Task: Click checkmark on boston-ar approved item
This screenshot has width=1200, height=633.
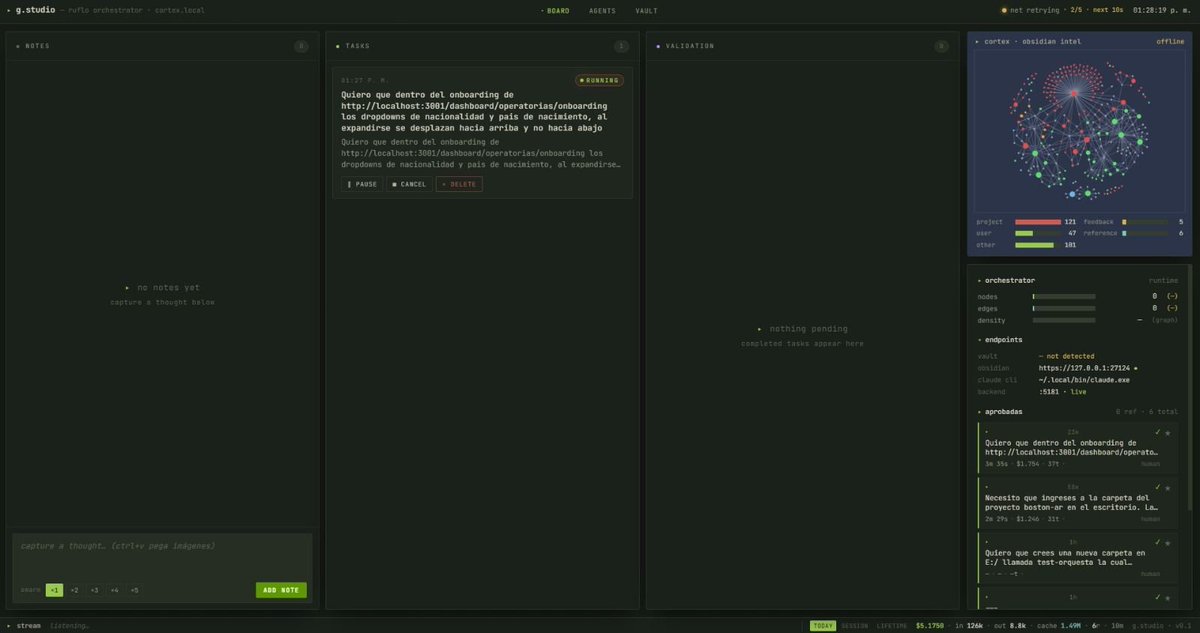Action: point(1157,487)
